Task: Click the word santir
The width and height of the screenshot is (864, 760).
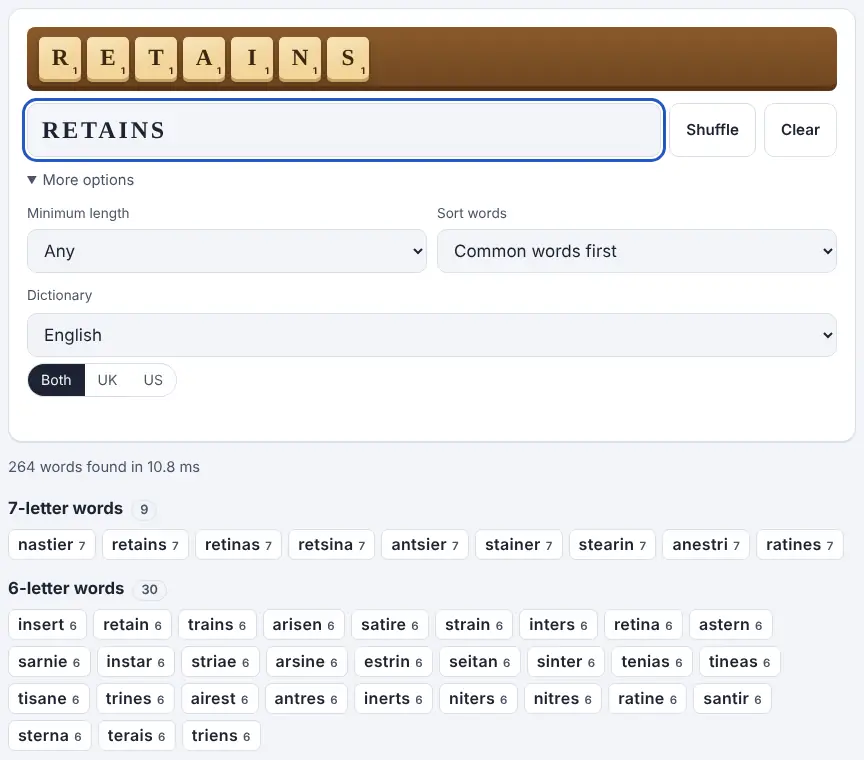Action: pos(732,698)
